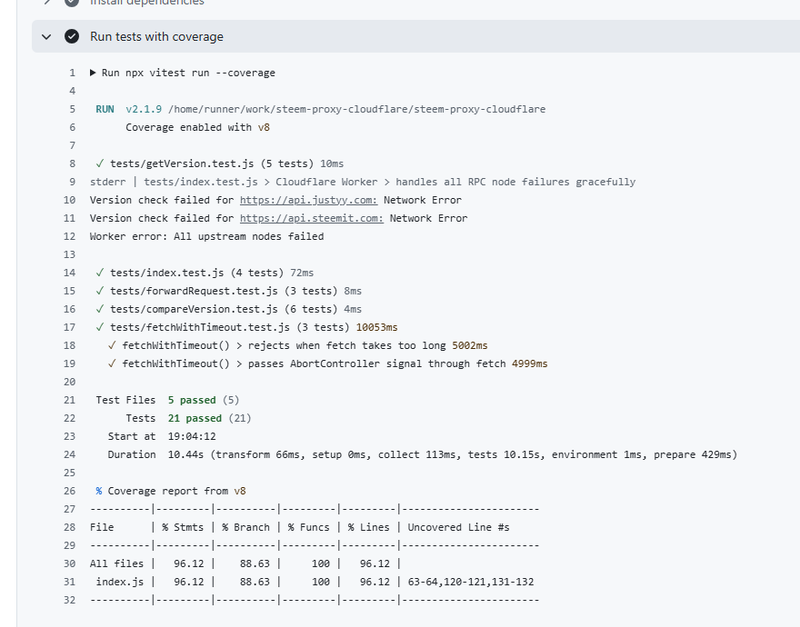This screenshot has height=627, width=800.
Task: Jump to log line number 12
Action: 69,236
